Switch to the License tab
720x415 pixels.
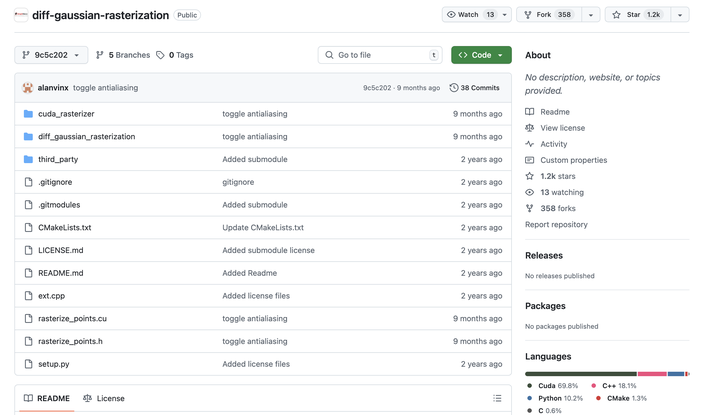pos(104,398)
